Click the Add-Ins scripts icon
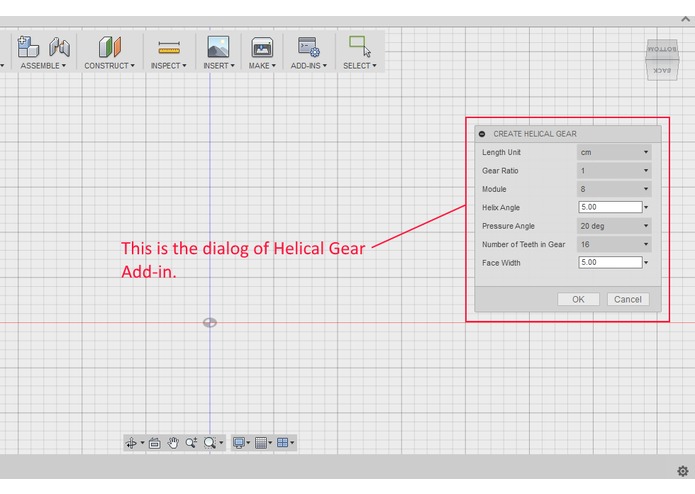The height and width of the screenshot is (494, 695). [308, 47]
